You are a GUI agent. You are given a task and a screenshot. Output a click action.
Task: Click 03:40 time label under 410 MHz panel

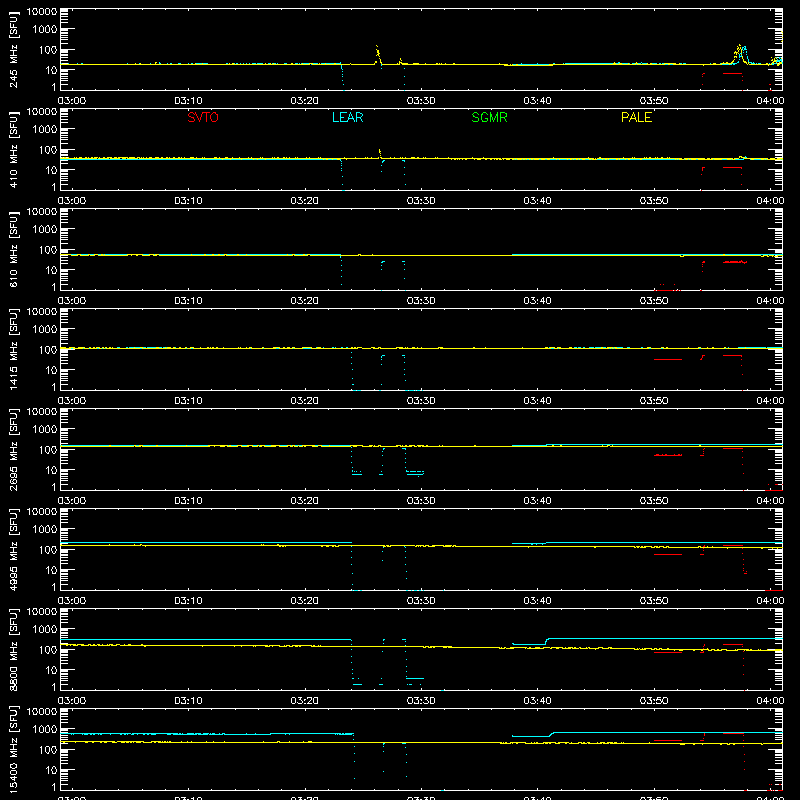[x=537, y=201]
